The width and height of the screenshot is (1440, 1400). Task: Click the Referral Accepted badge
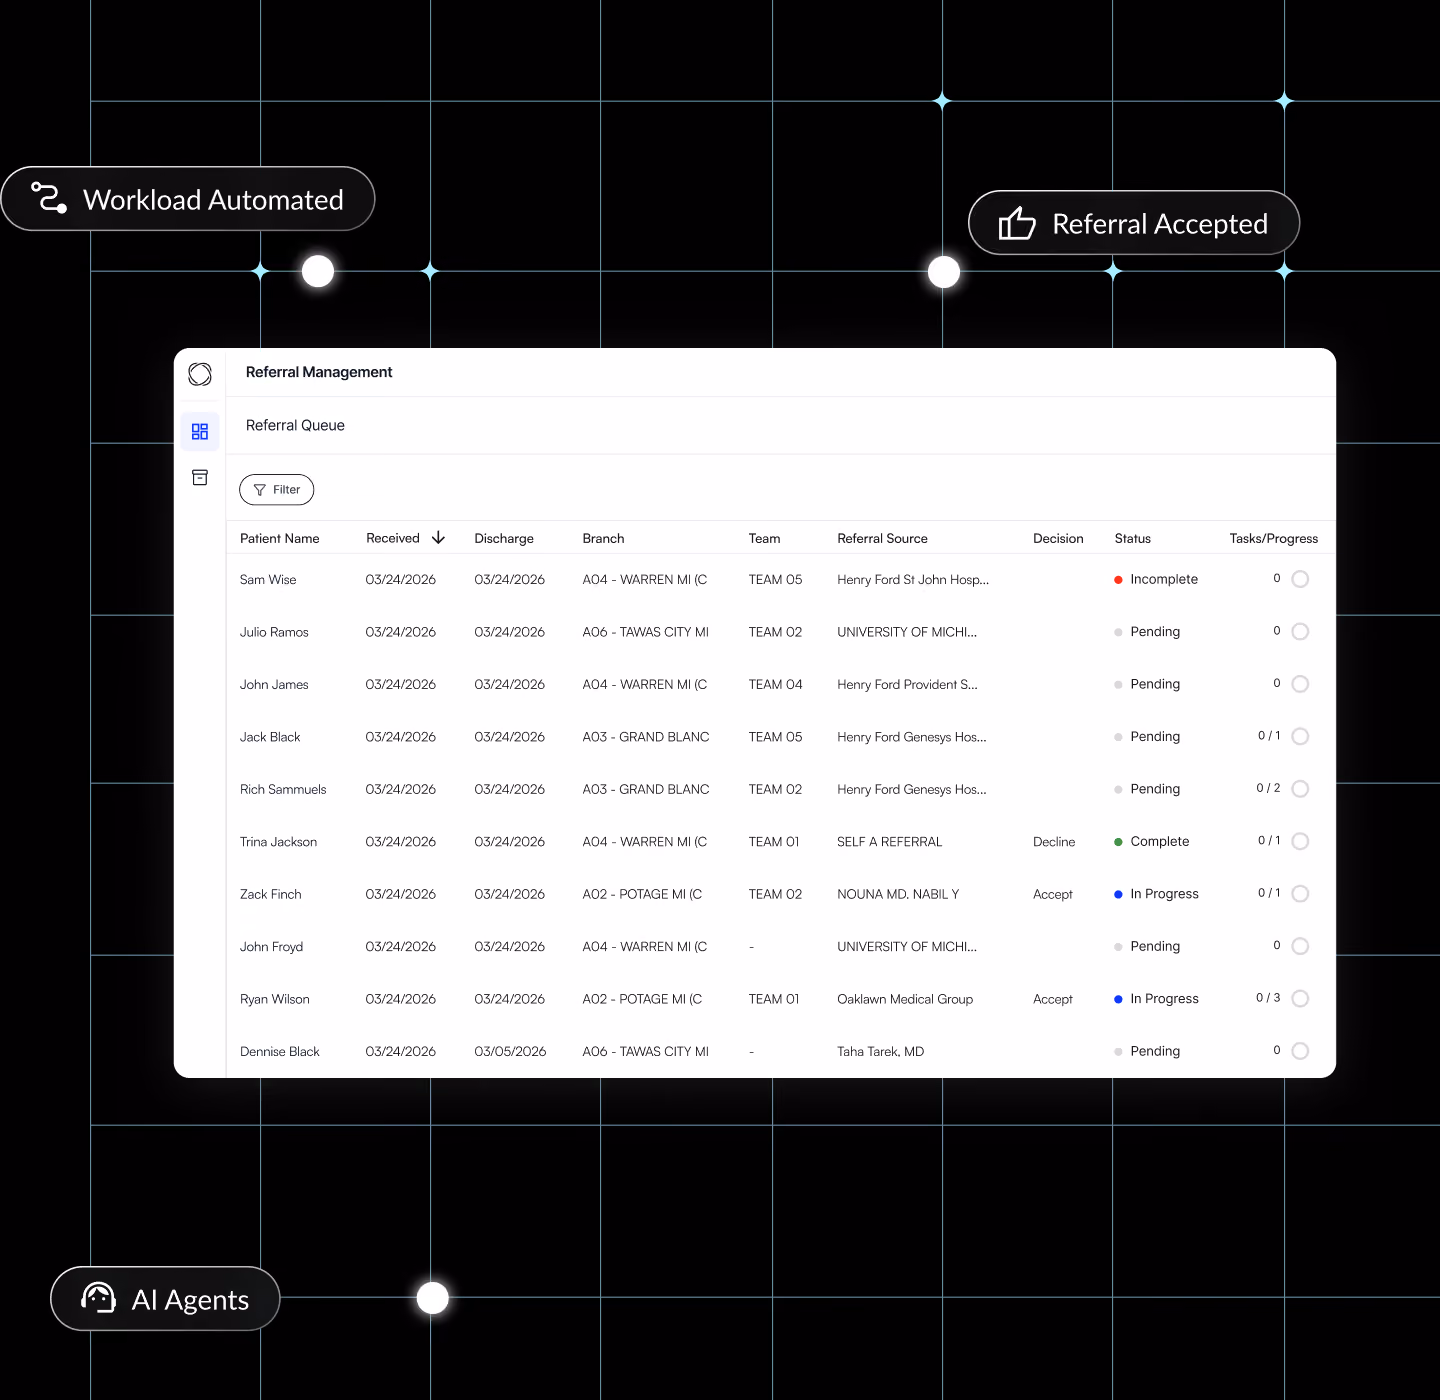tap(1134, 223)
